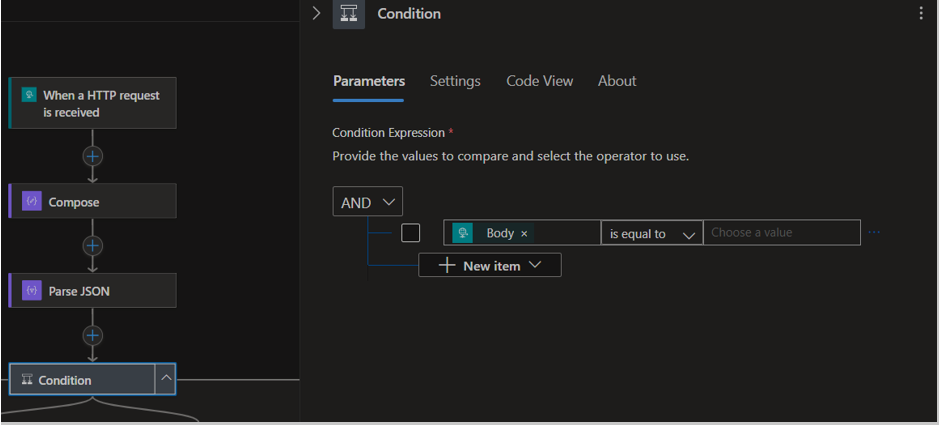Open the Settings tab

[x=455, y=81]
